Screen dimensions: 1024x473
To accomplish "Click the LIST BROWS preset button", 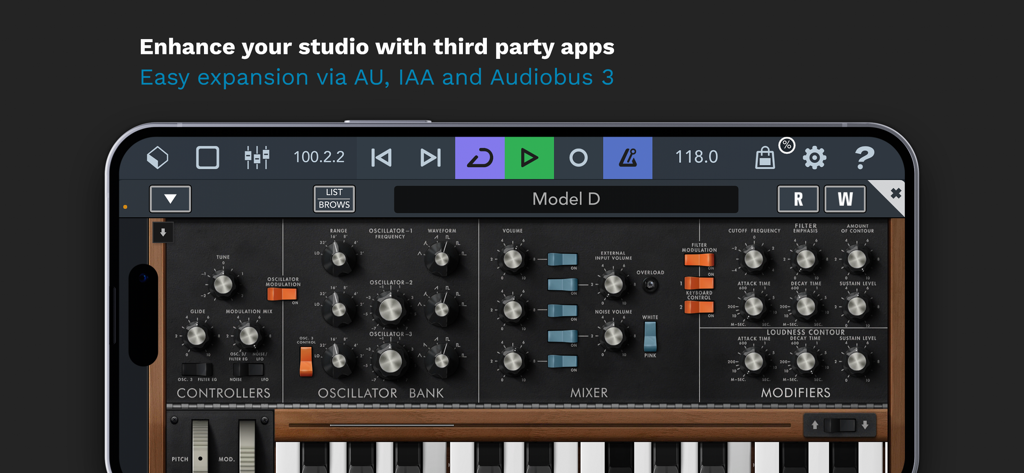I will (x=334, y=198).
